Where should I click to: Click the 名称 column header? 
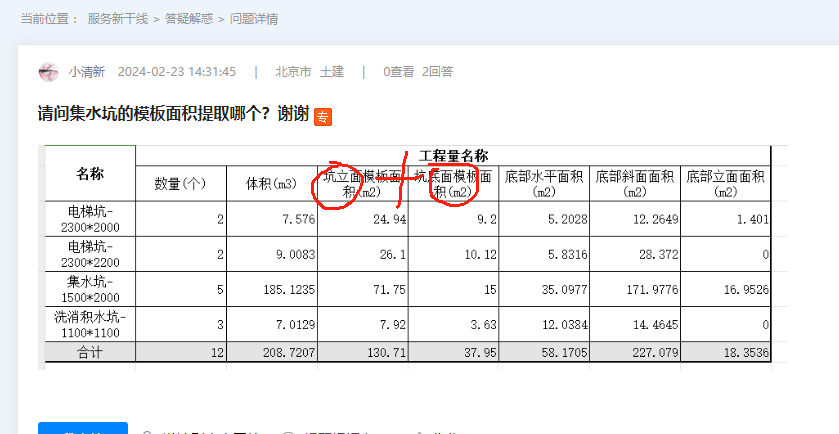coord(90,173)
